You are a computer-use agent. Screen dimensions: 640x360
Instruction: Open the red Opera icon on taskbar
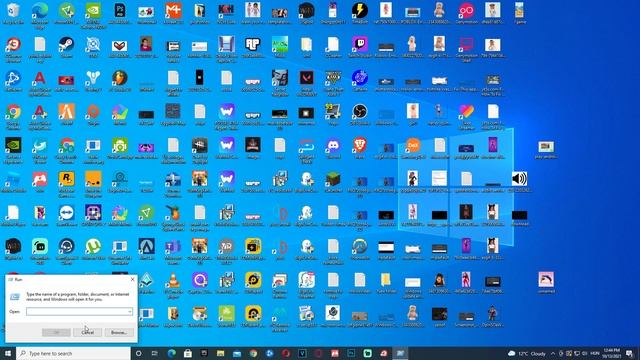(x=286, y=353)
